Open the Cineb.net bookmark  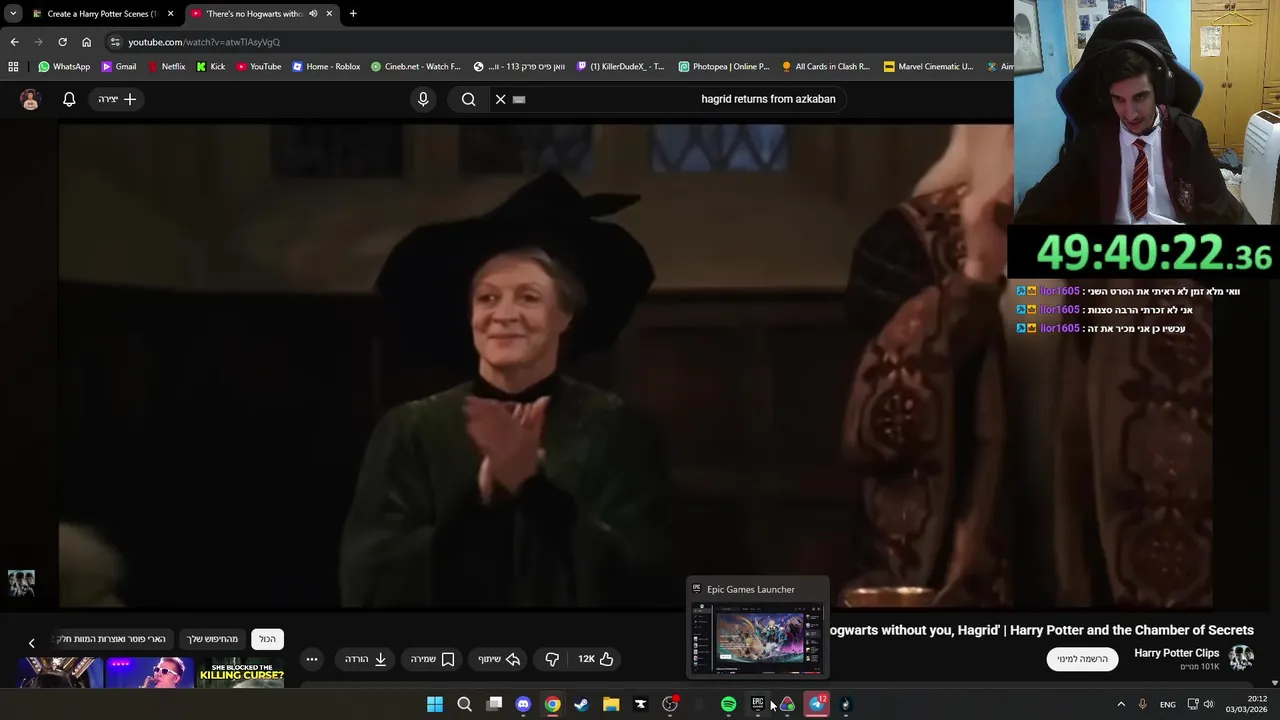click(x=415, y=67)
